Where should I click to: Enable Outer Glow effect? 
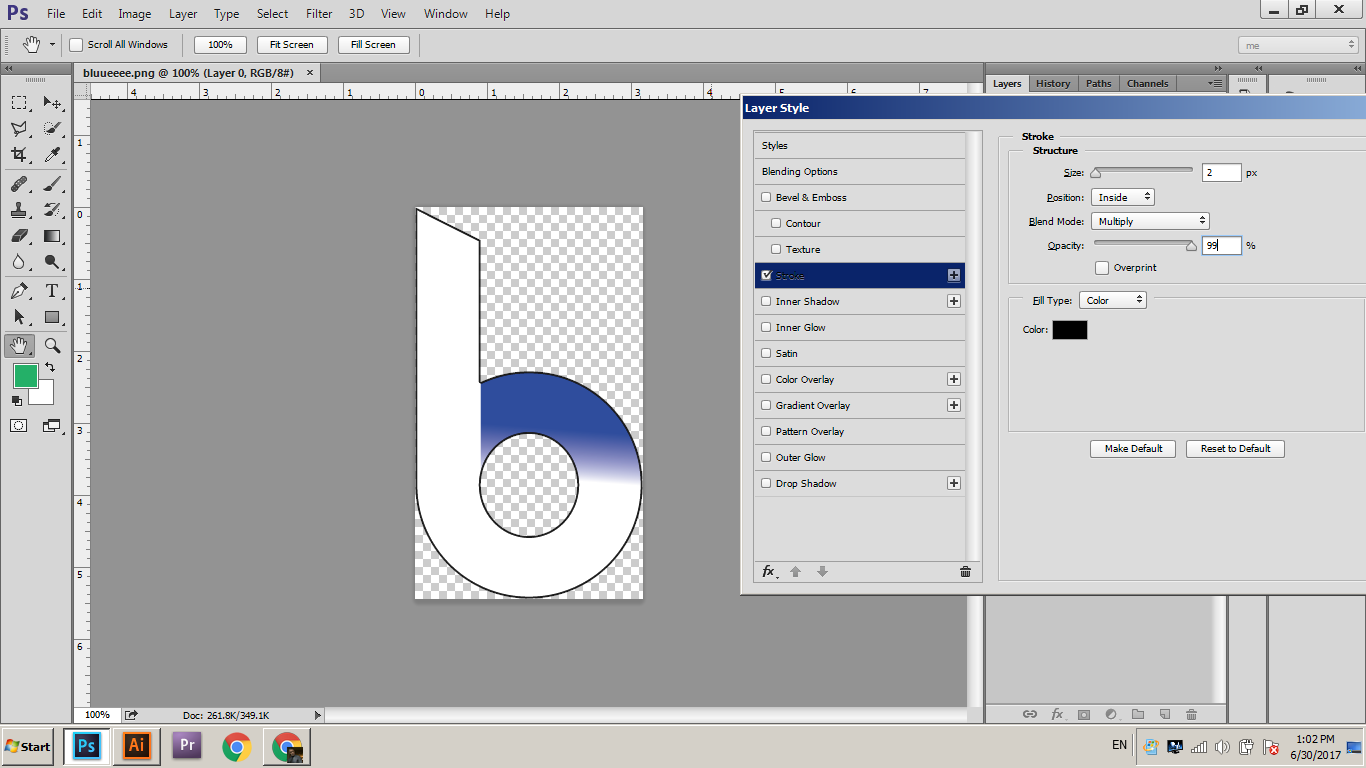(x=767, y=458)
